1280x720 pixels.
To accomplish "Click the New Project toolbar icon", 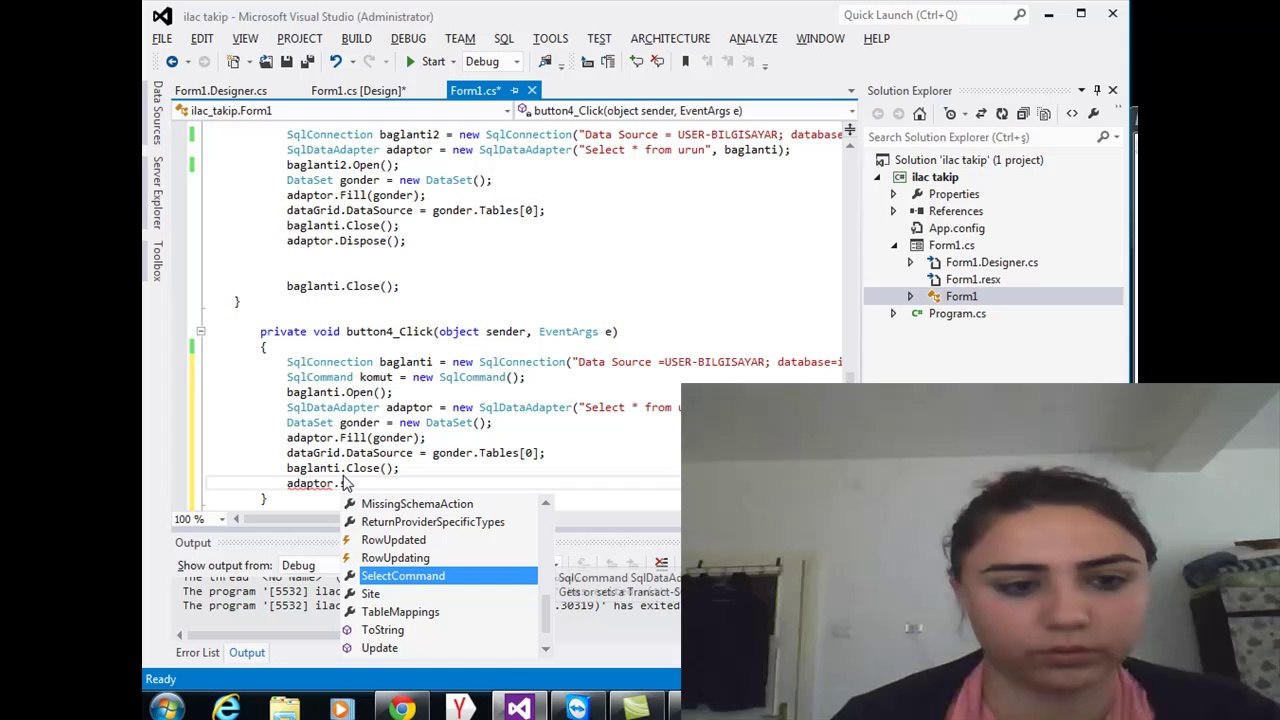I will click(x=233, y=62).
